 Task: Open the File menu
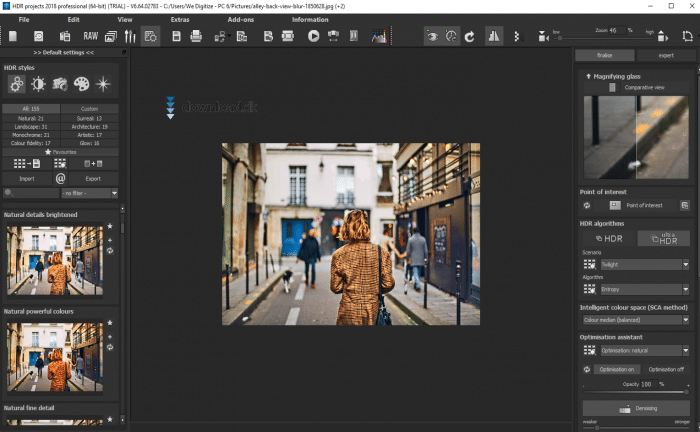coord(24,20)
